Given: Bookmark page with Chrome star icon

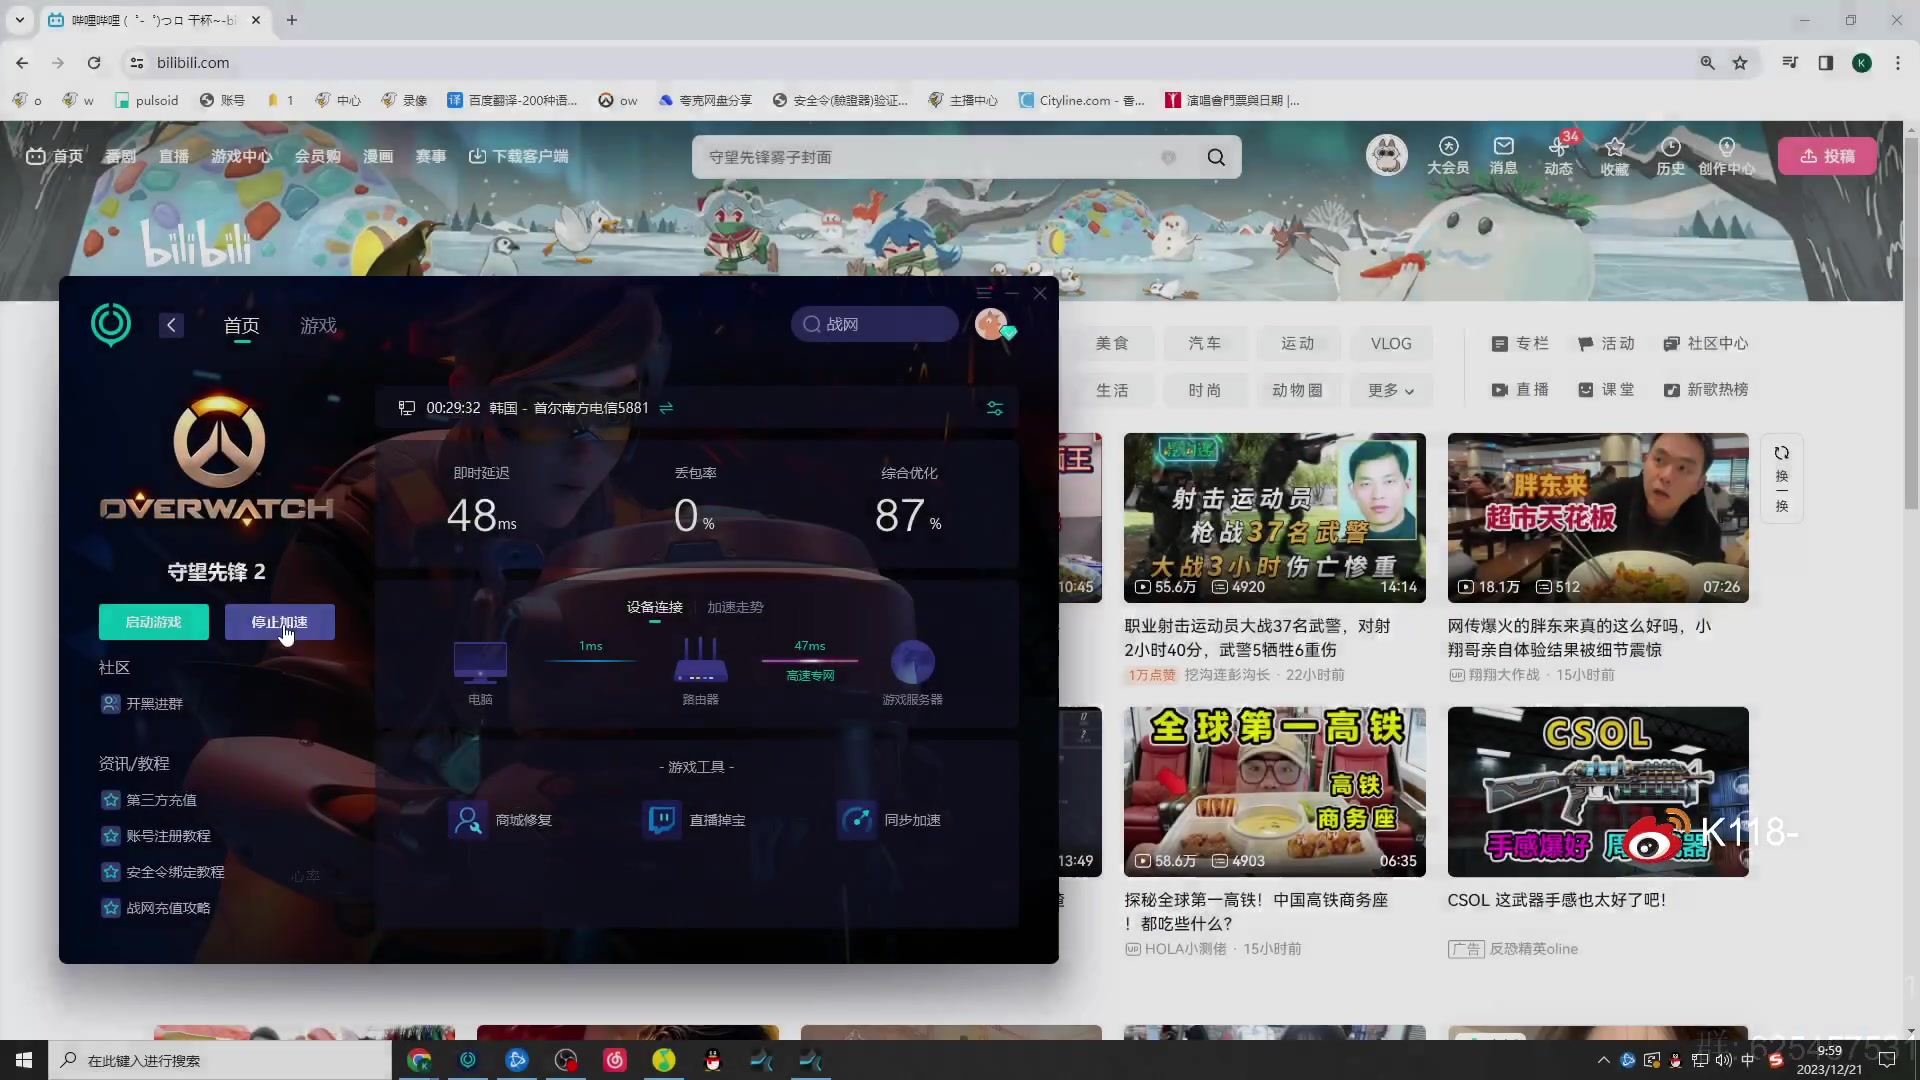Looking at the screenshot, I should (1740, 63).
